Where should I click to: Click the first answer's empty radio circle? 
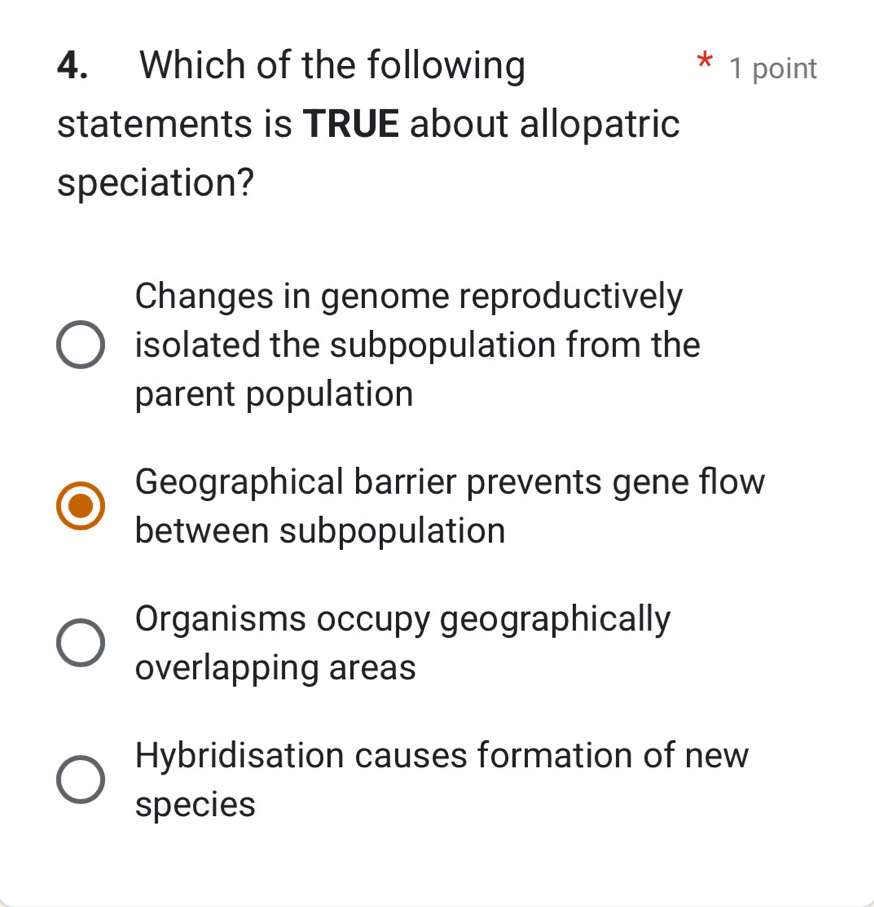(x=80, y=344)
